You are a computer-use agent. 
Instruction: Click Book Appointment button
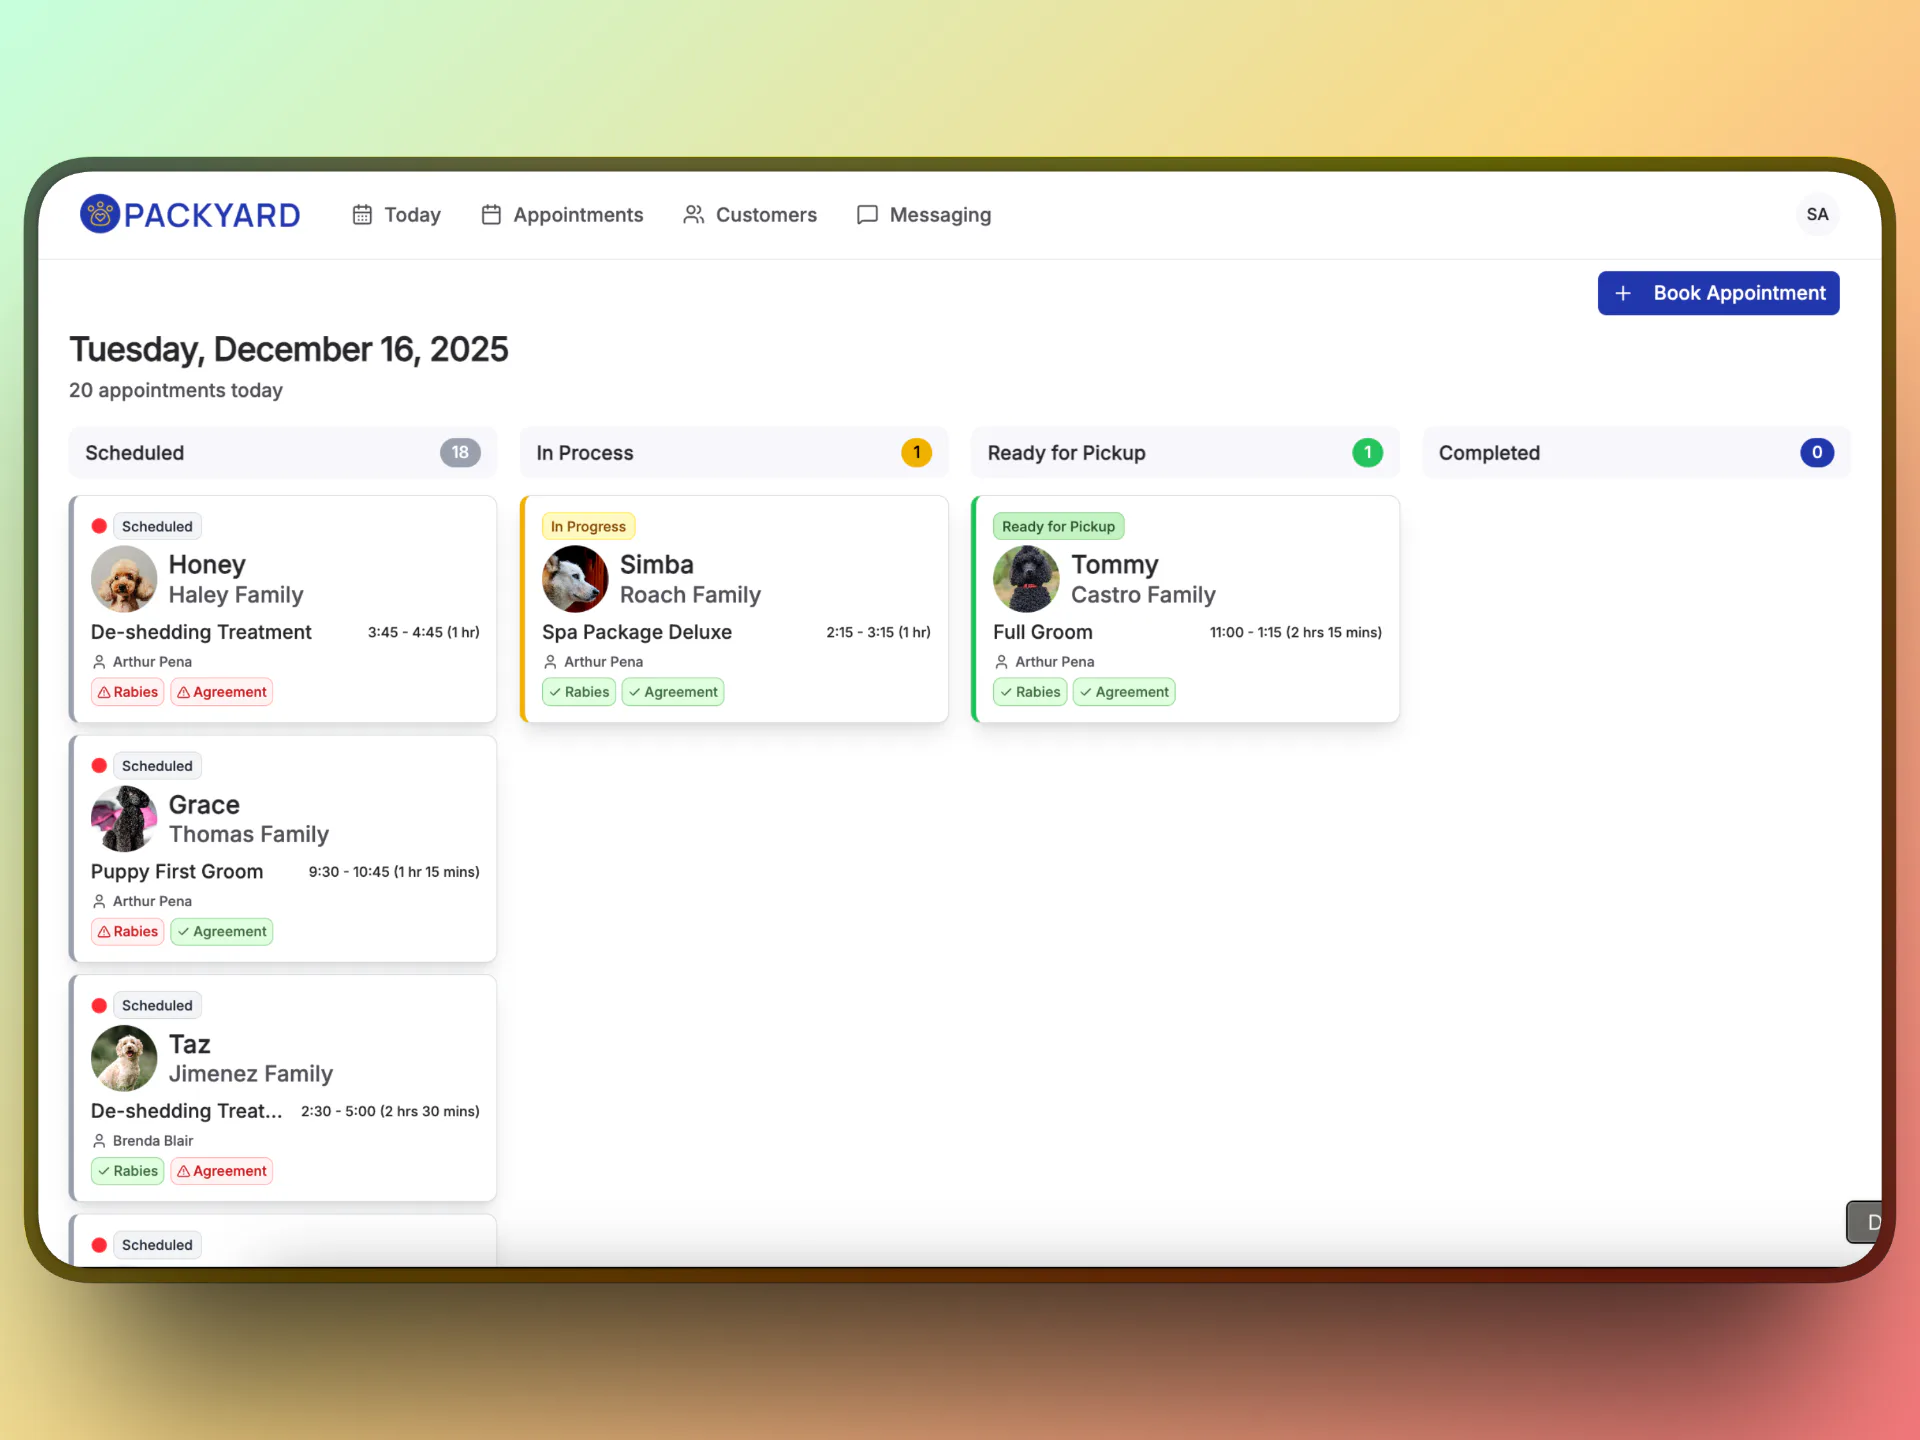point(1718,293)
